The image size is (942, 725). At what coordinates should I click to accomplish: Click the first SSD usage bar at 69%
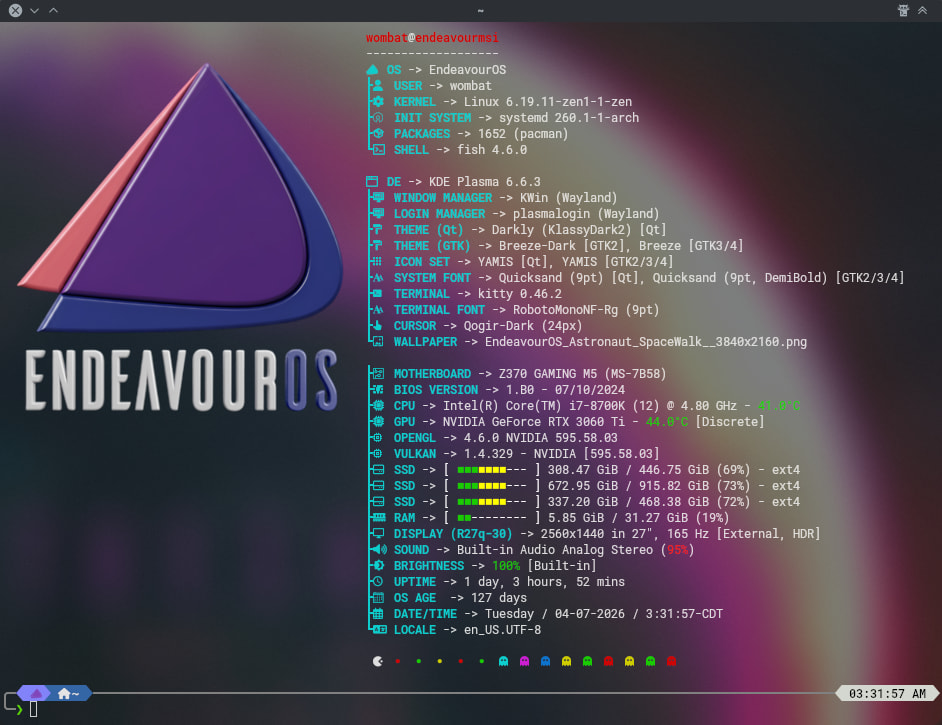[491, 470]
